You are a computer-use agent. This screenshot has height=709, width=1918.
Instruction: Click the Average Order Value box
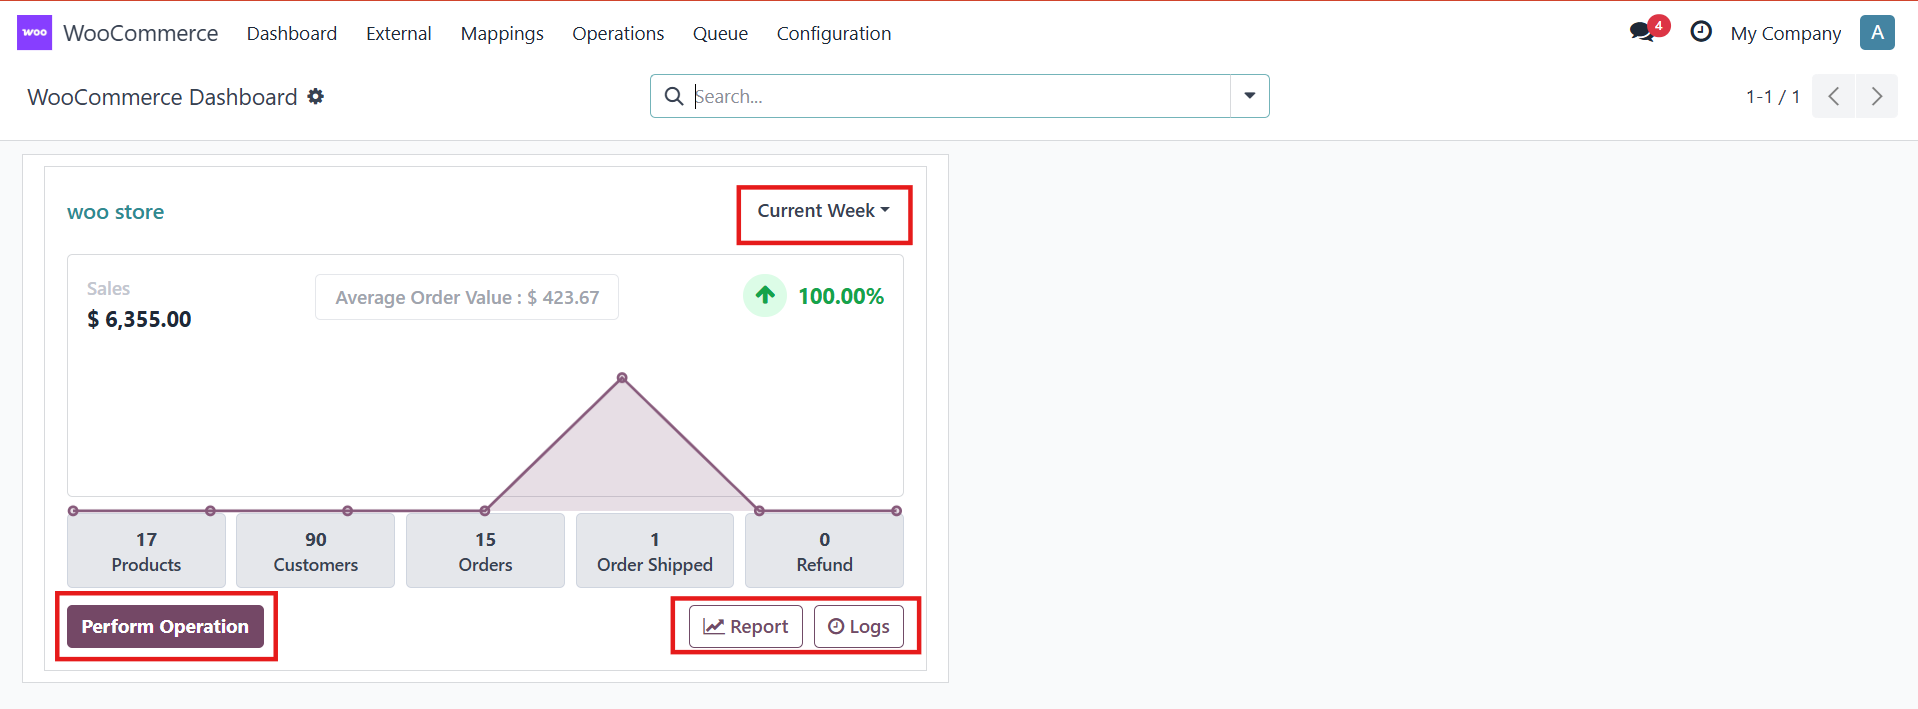click(x=467, y=297)
